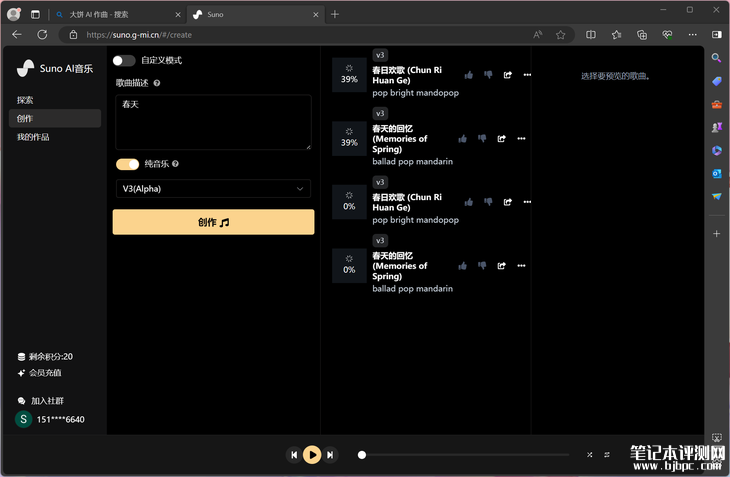Open 会员充值 membership recharge
The width and height of the screenshot is (730, 477).
pyautogui.click(x=40, y=373)
